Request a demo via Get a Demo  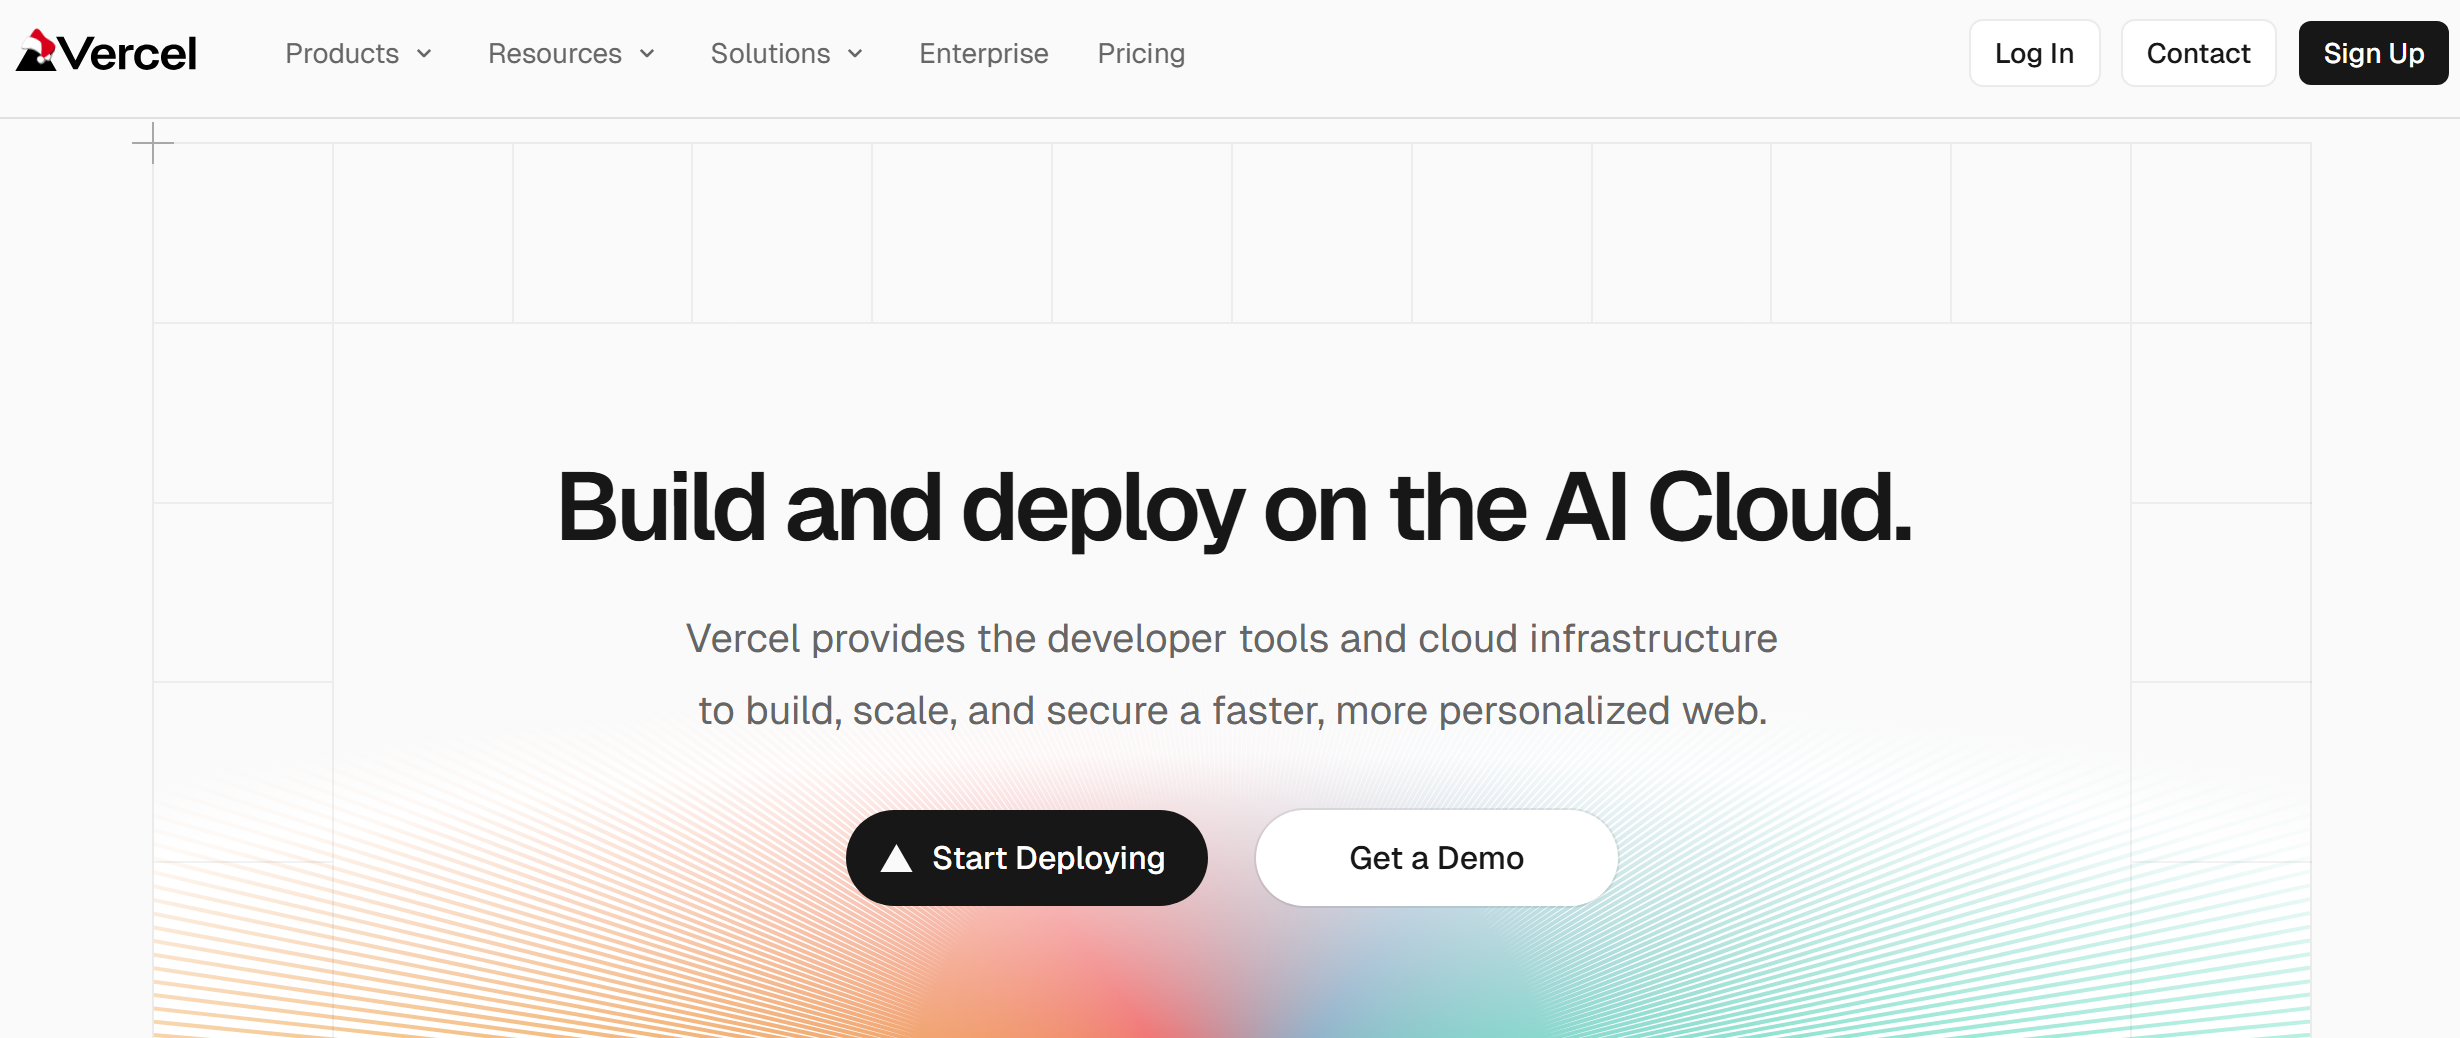[x=1436, y=858]
